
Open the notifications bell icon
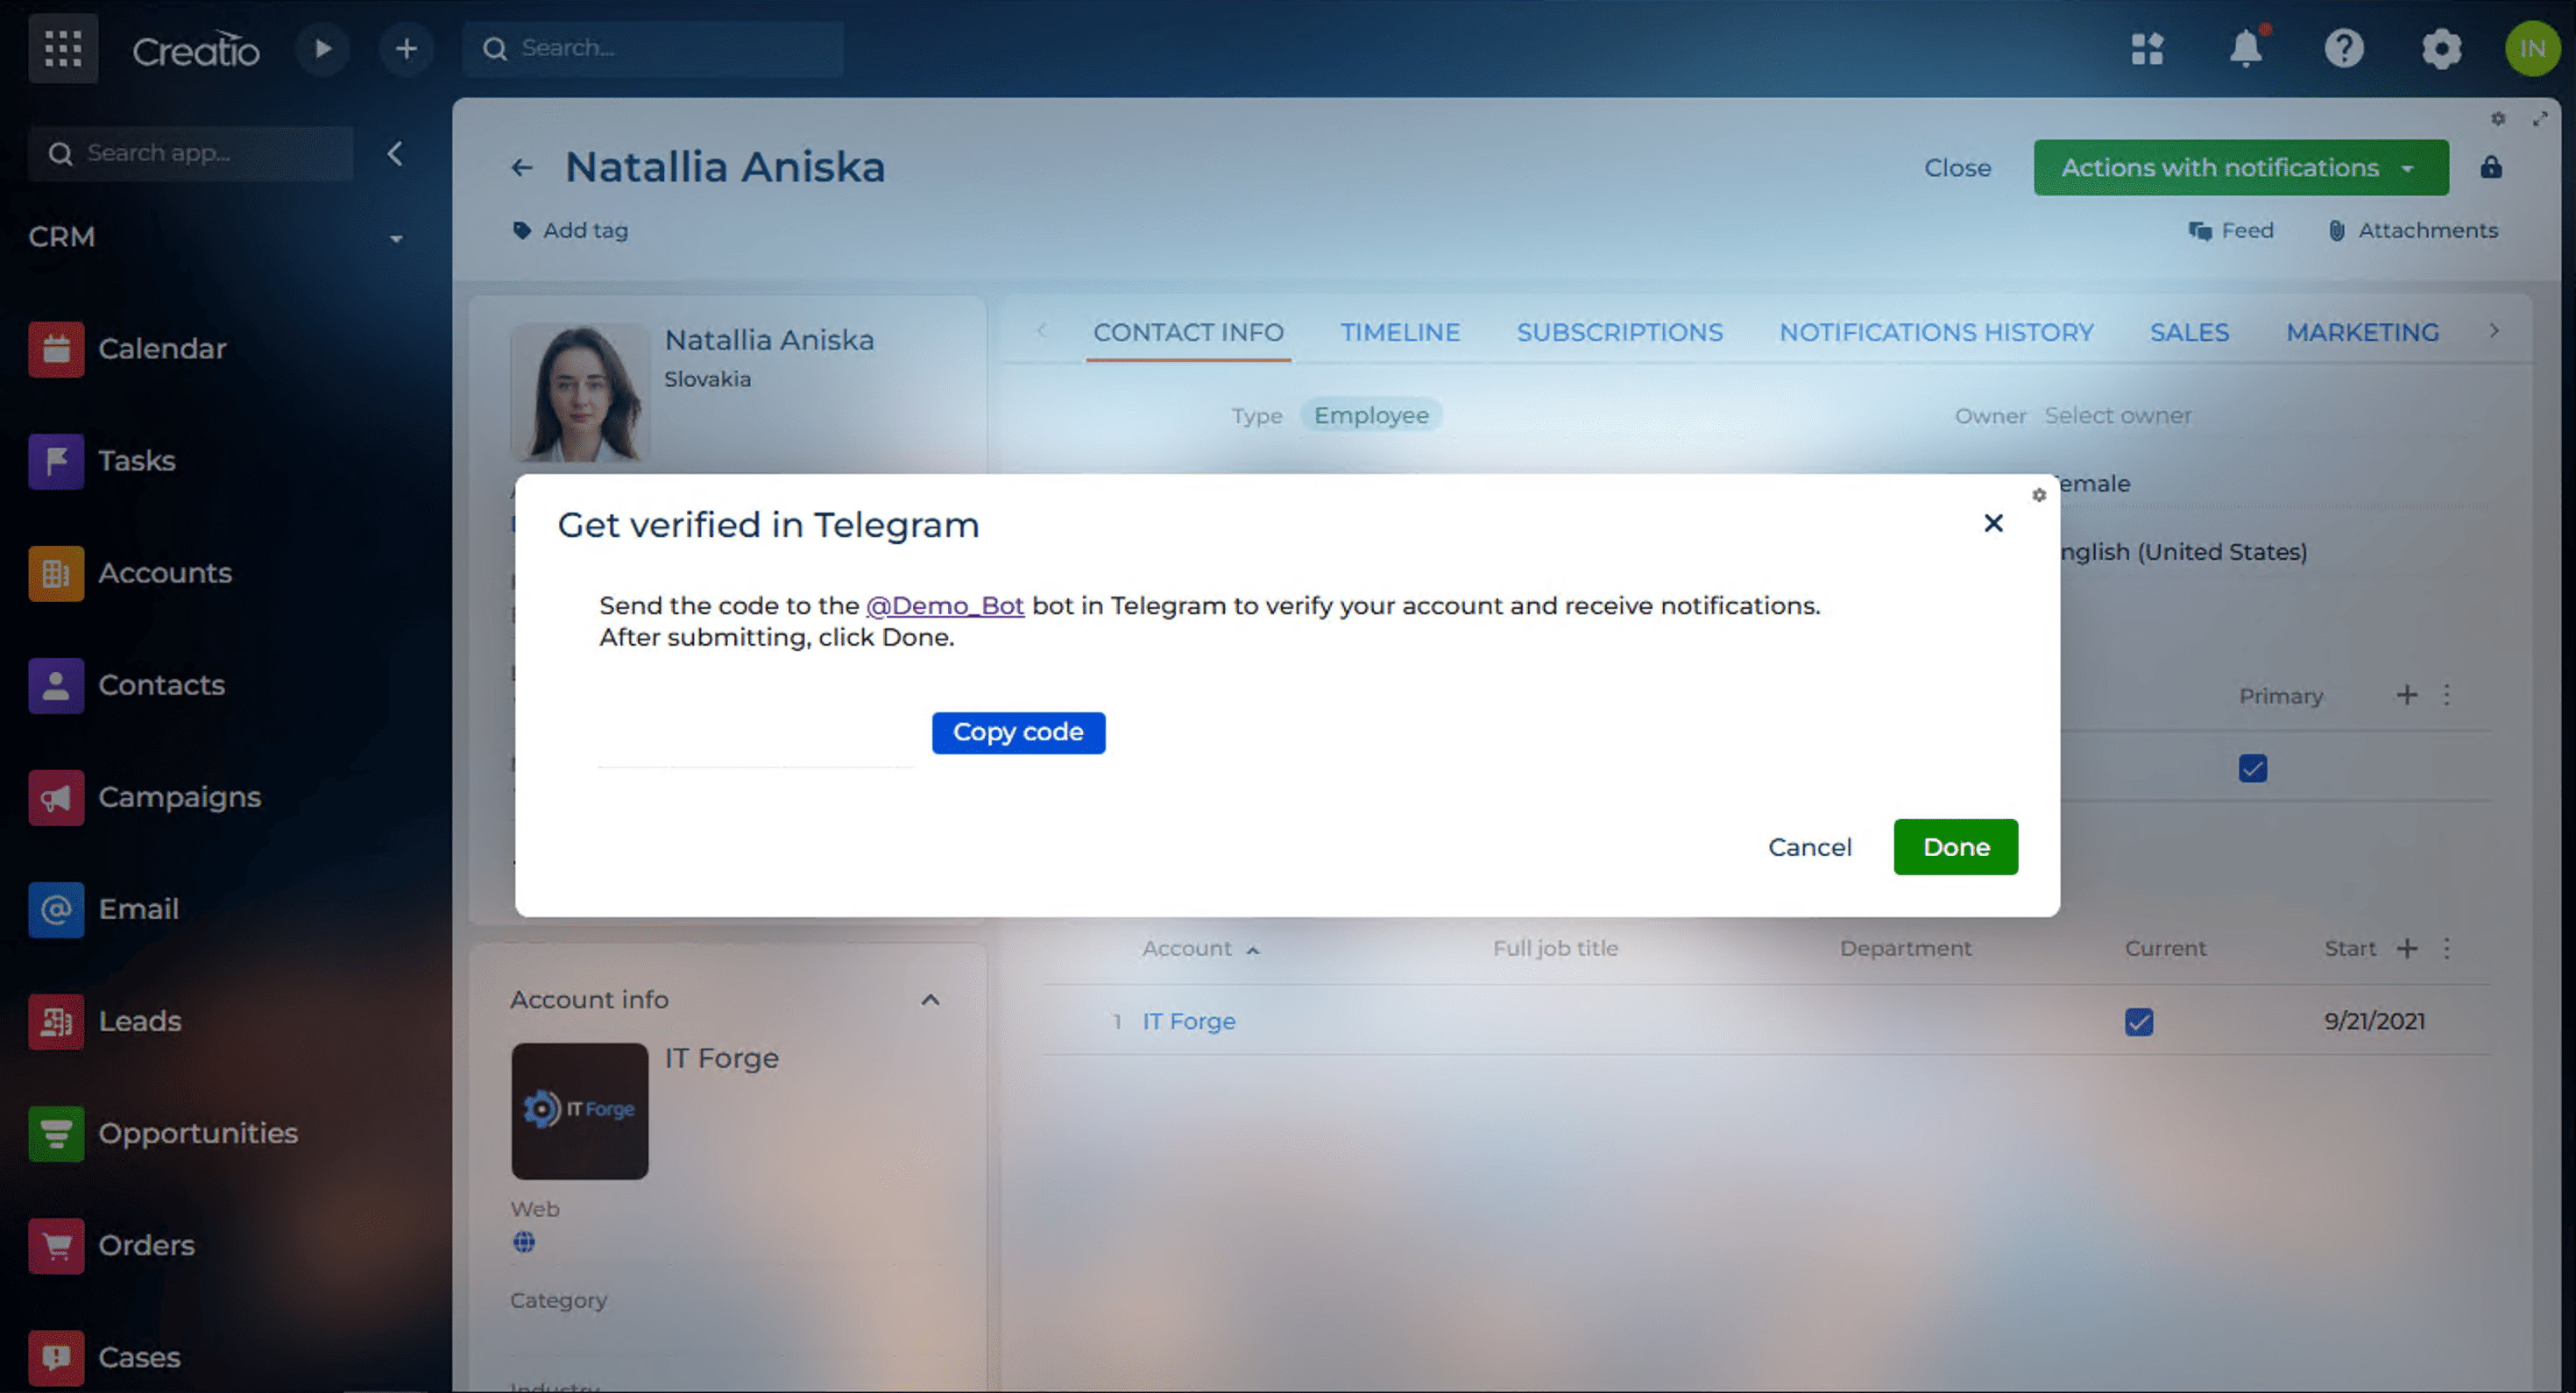[2245, 49]
